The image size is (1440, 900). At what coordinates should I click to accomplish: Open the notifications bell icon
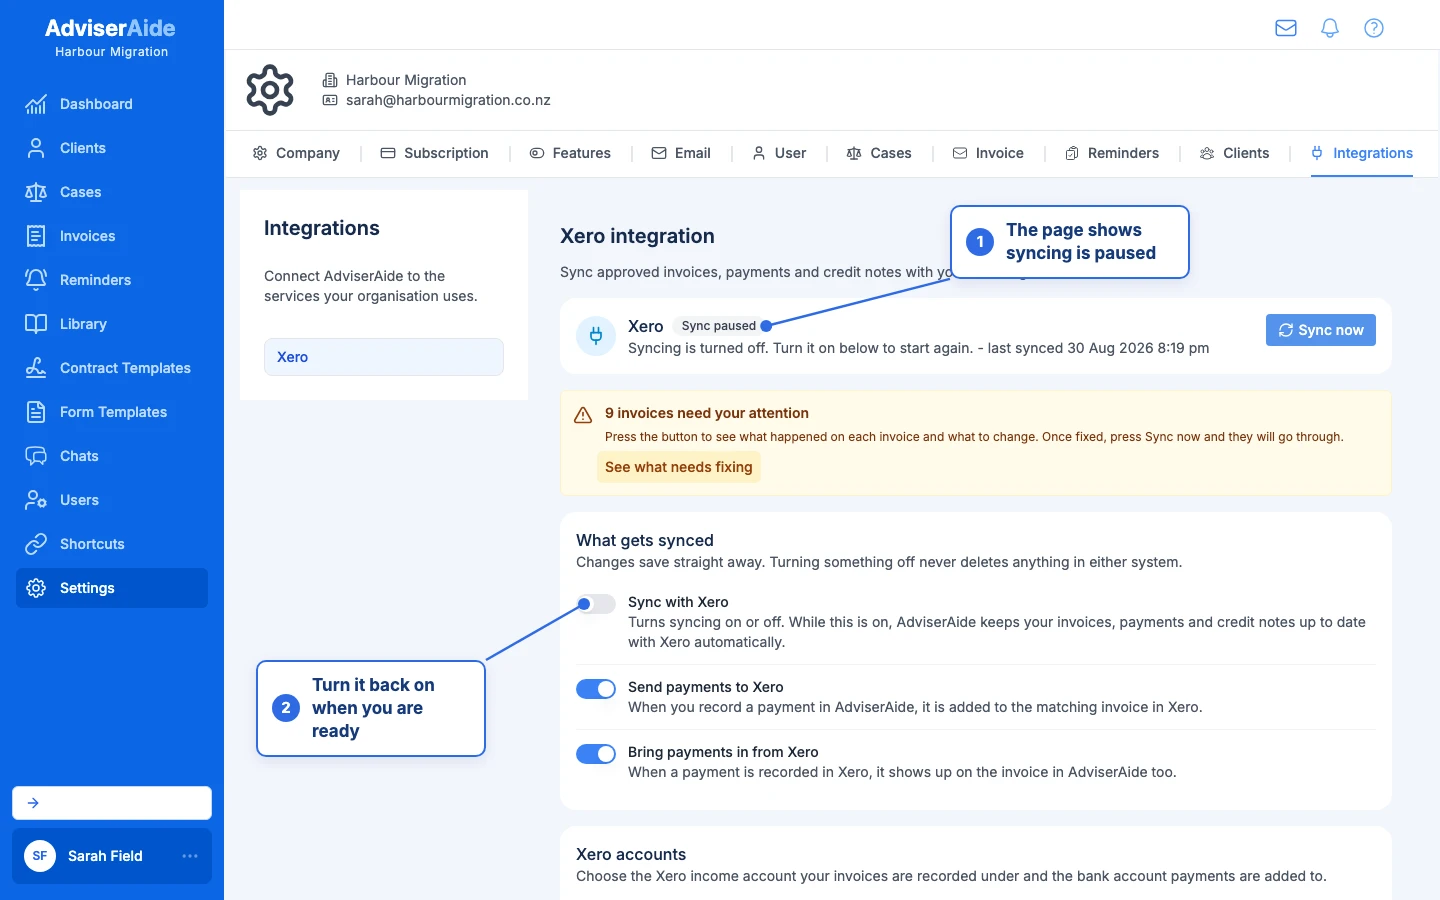[x=1330, y=28]
